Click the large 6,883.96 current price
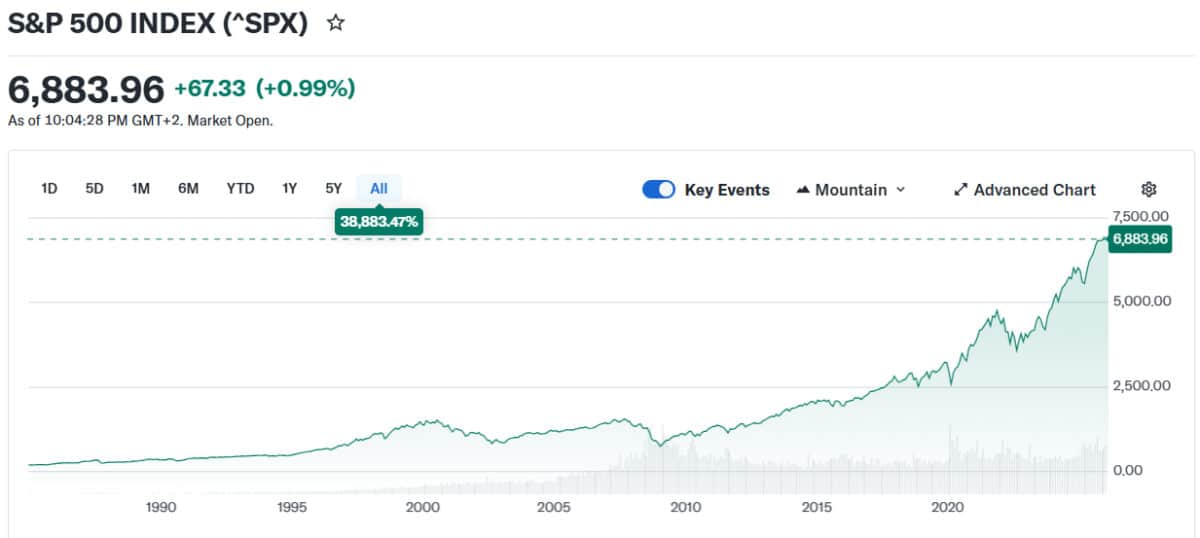This screenshot has width=1200, height=538. tap(86, 89)
